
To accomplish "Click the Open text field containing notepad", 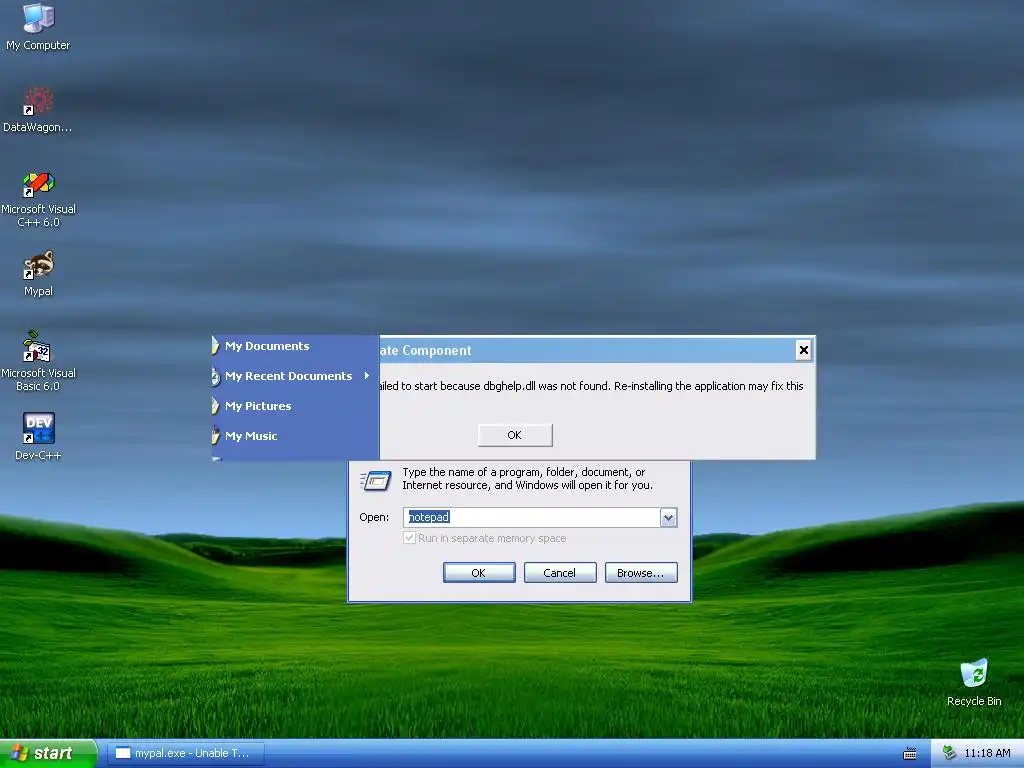I will coord(532,517).
